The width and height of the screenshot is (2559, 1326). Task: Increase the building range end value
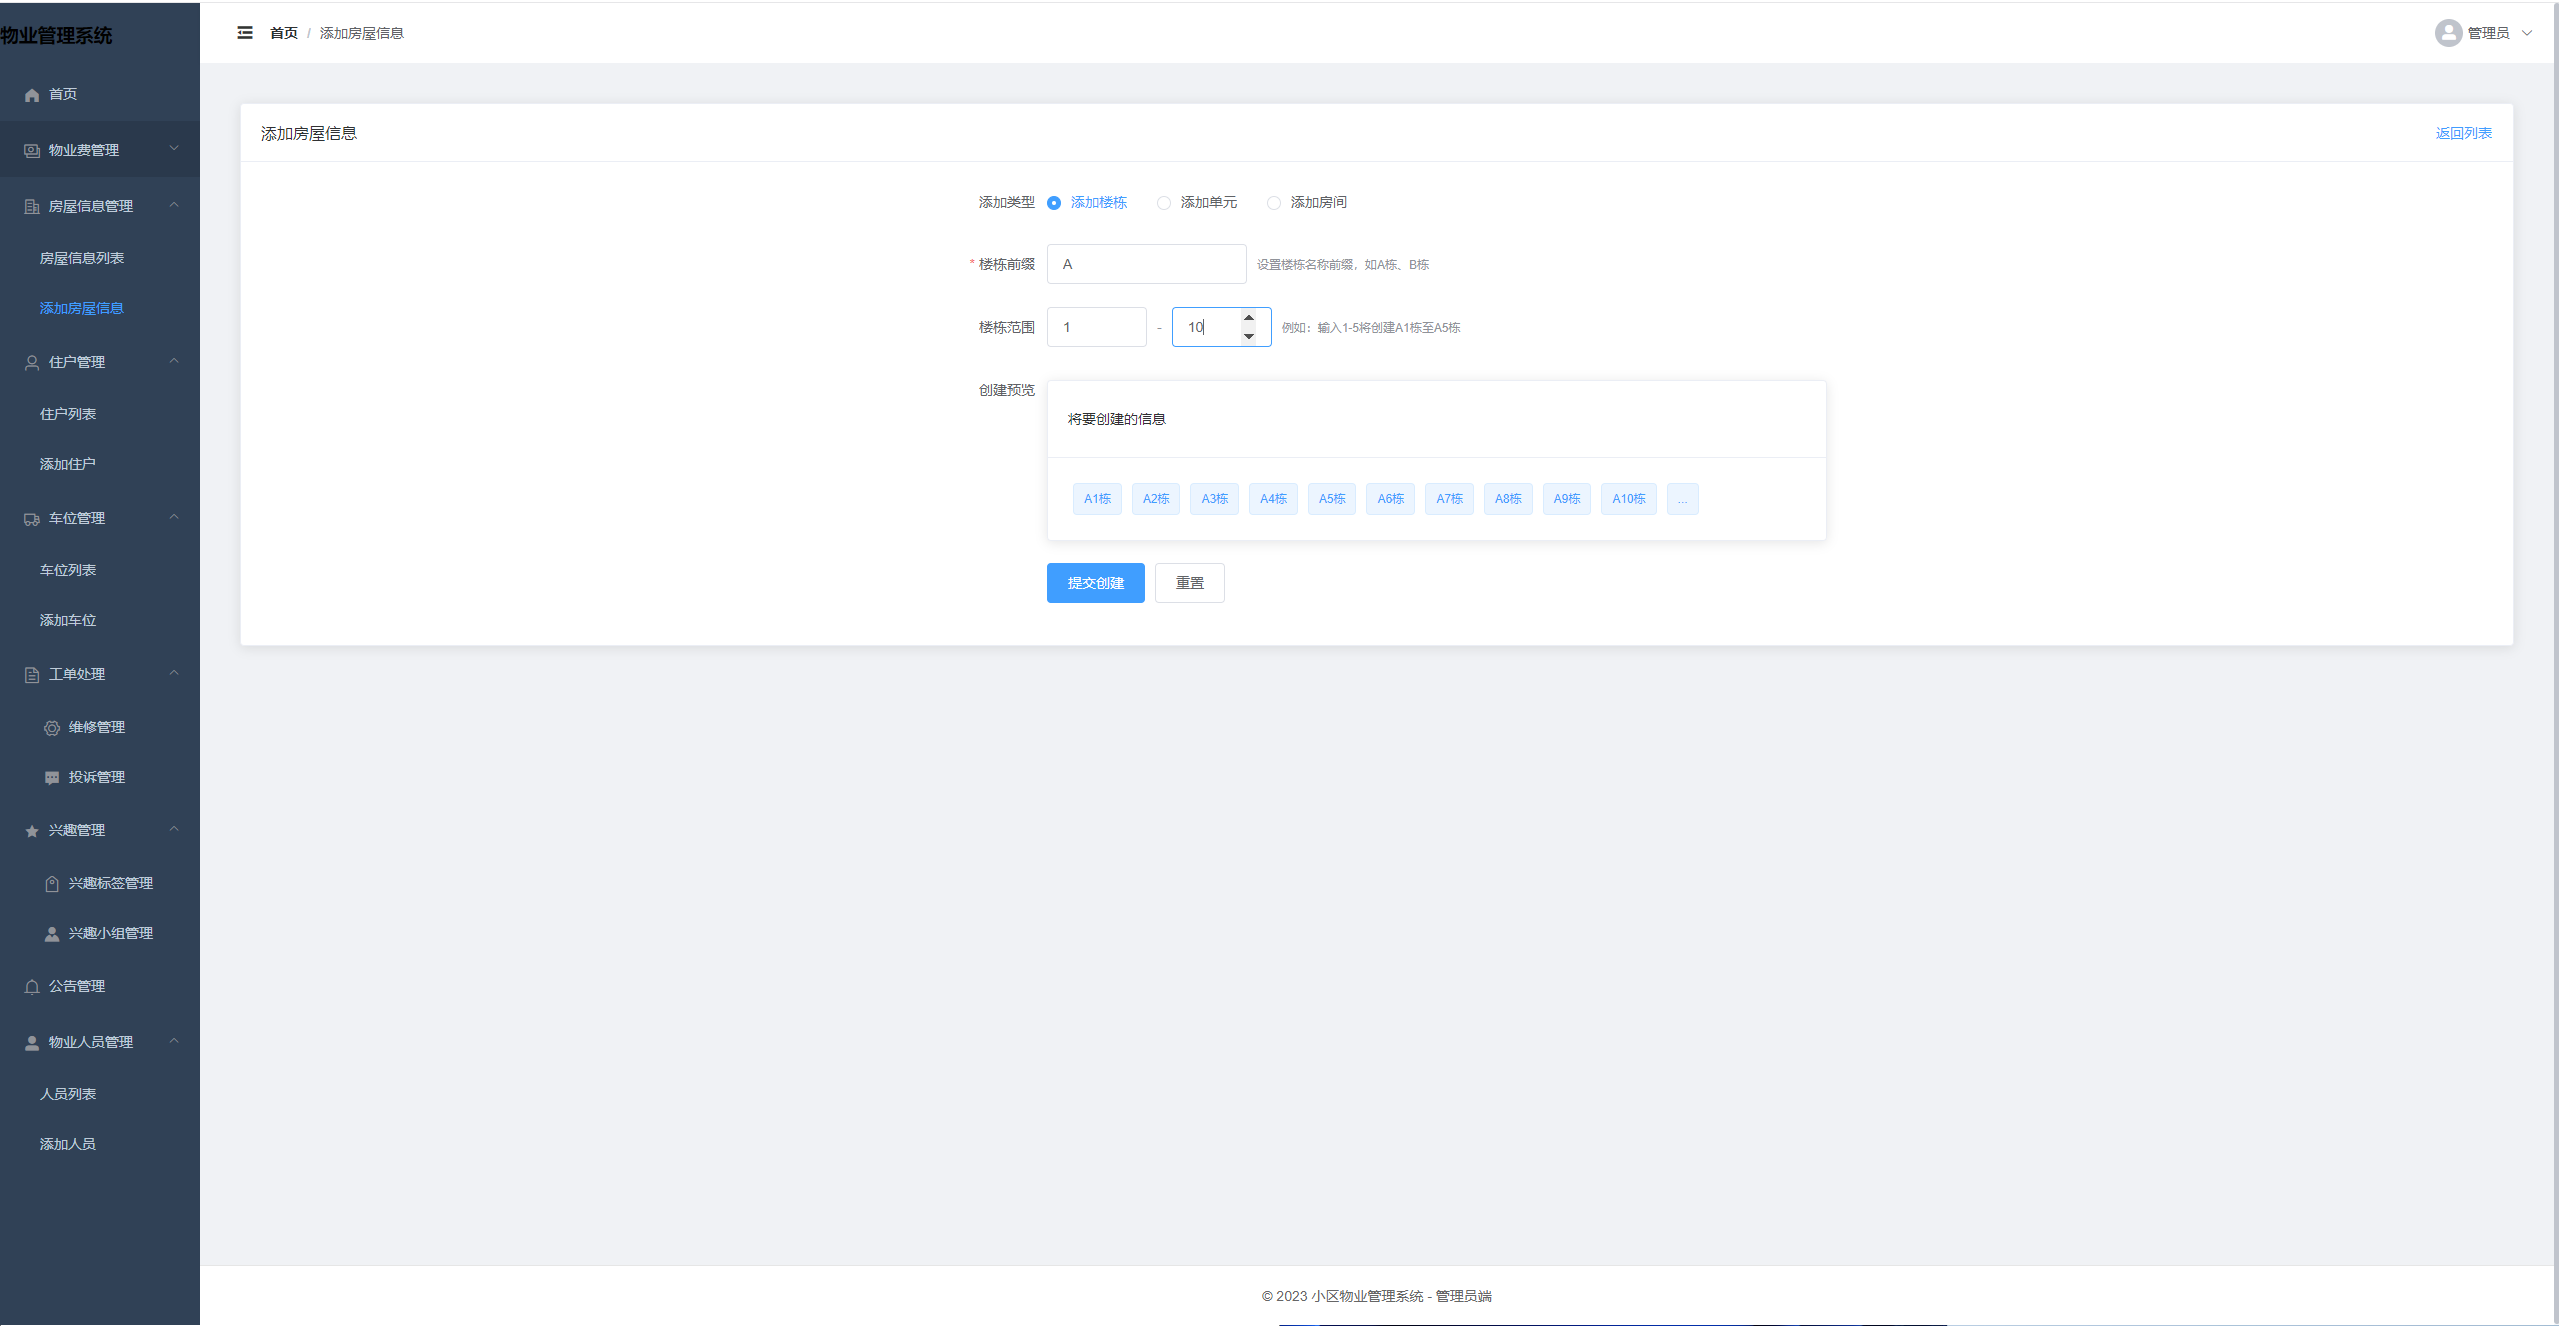pos(1249,318)
